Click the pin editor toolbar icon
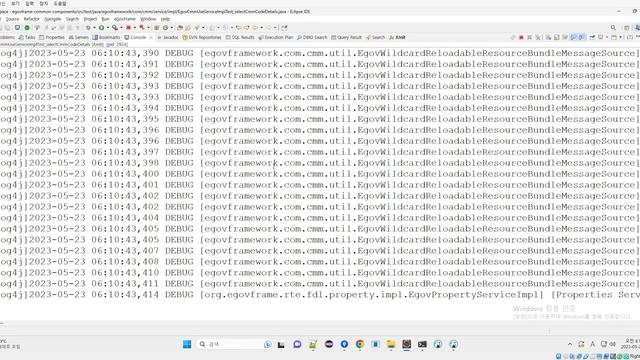The width and height of the screenshot is (640, 360). (284, 28)
